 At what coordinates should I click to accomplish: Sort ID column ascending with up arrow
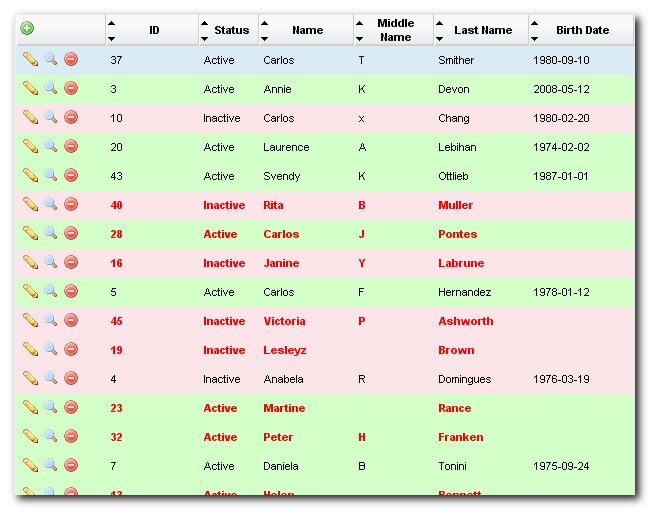point(111,23)
